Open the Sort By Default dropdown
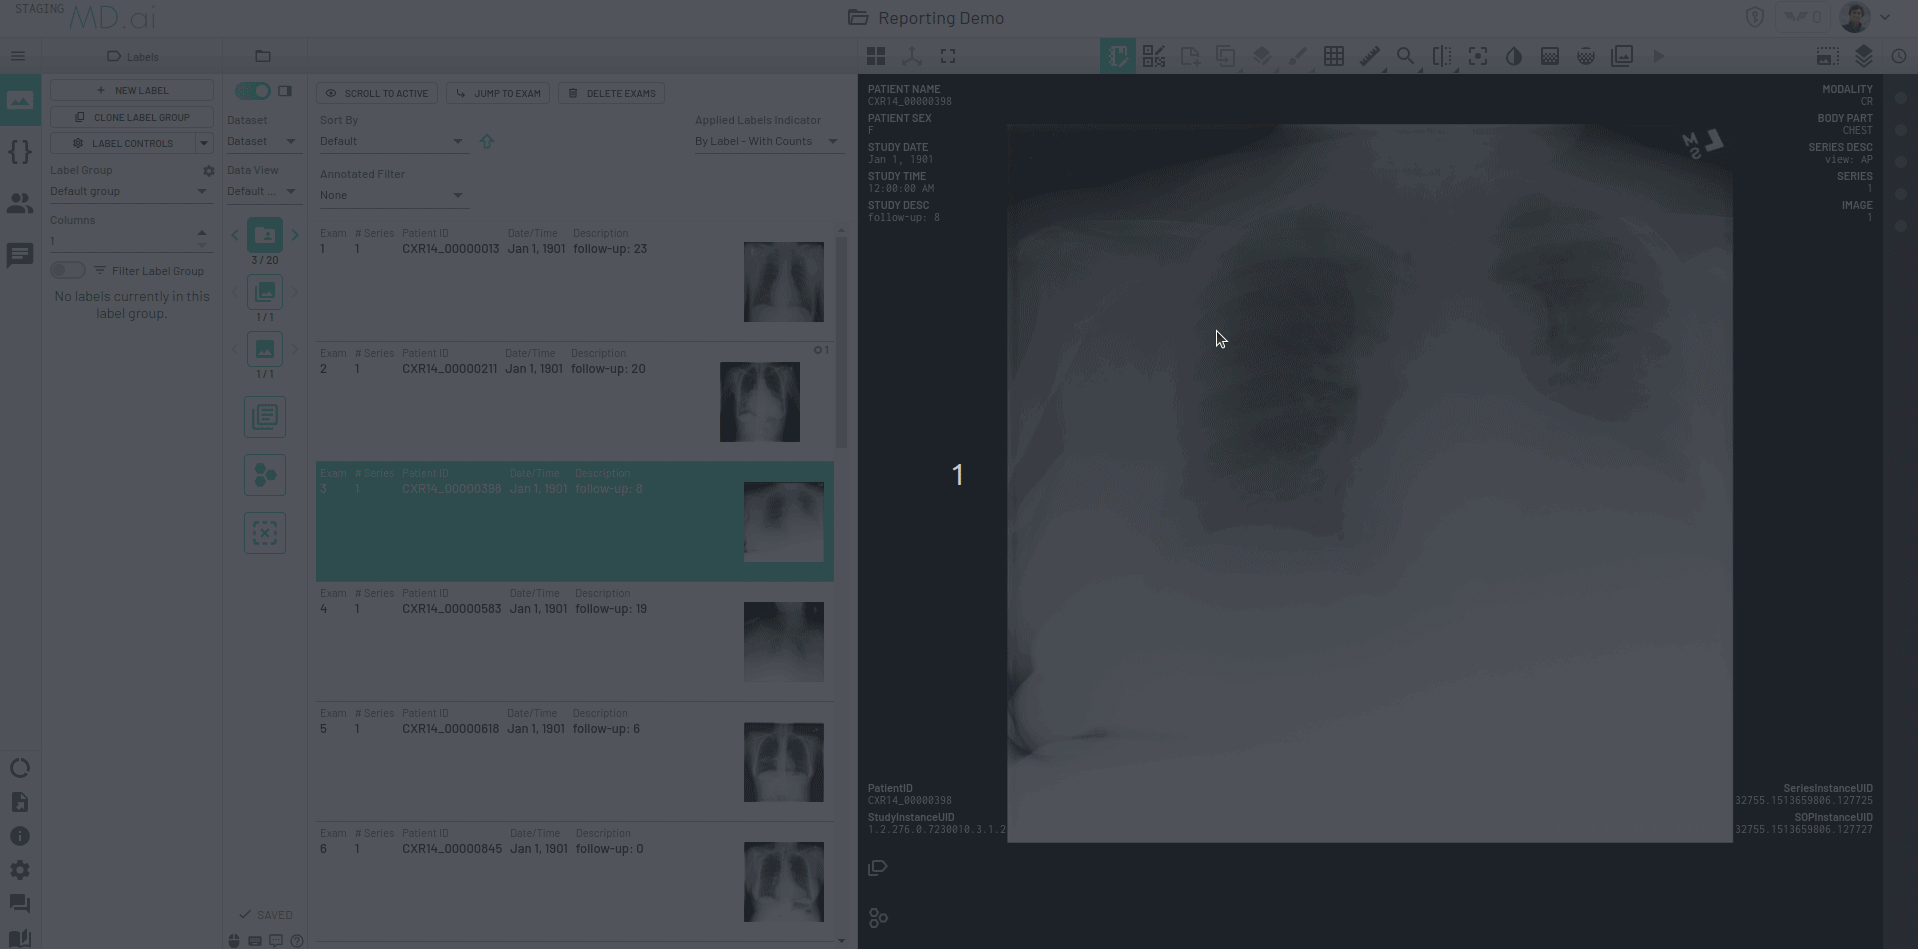This screenshot has width=1918, height=949. coord(390,141)
